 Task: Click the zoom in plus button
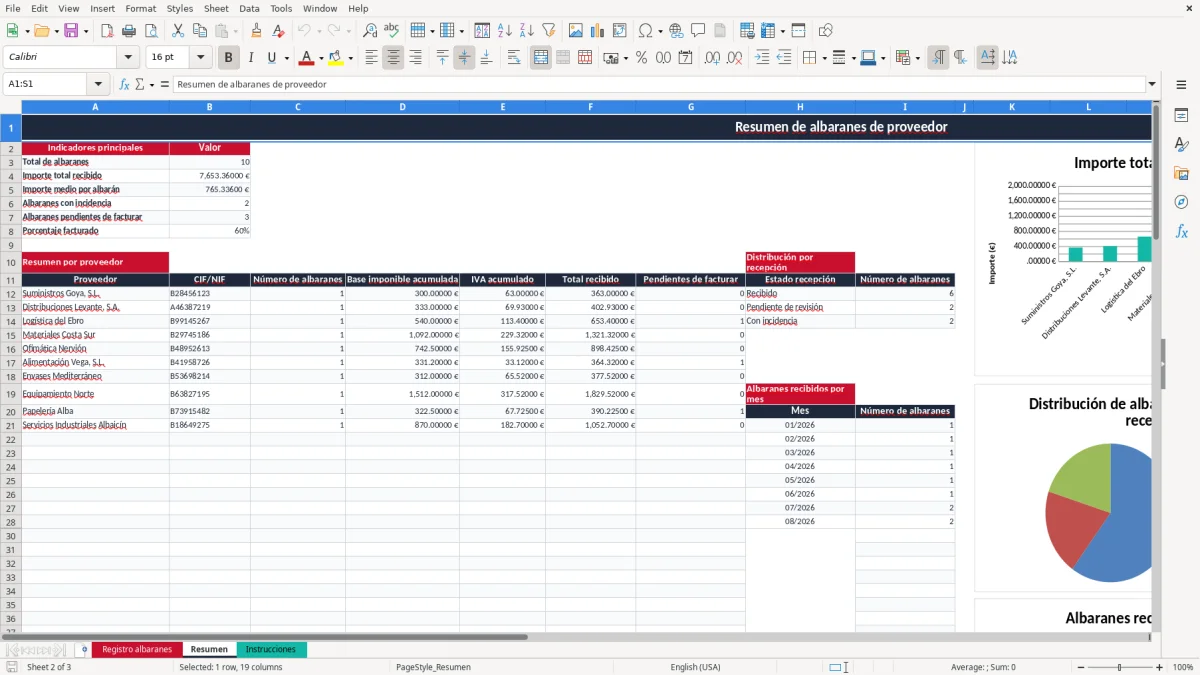pos(1159,667)
